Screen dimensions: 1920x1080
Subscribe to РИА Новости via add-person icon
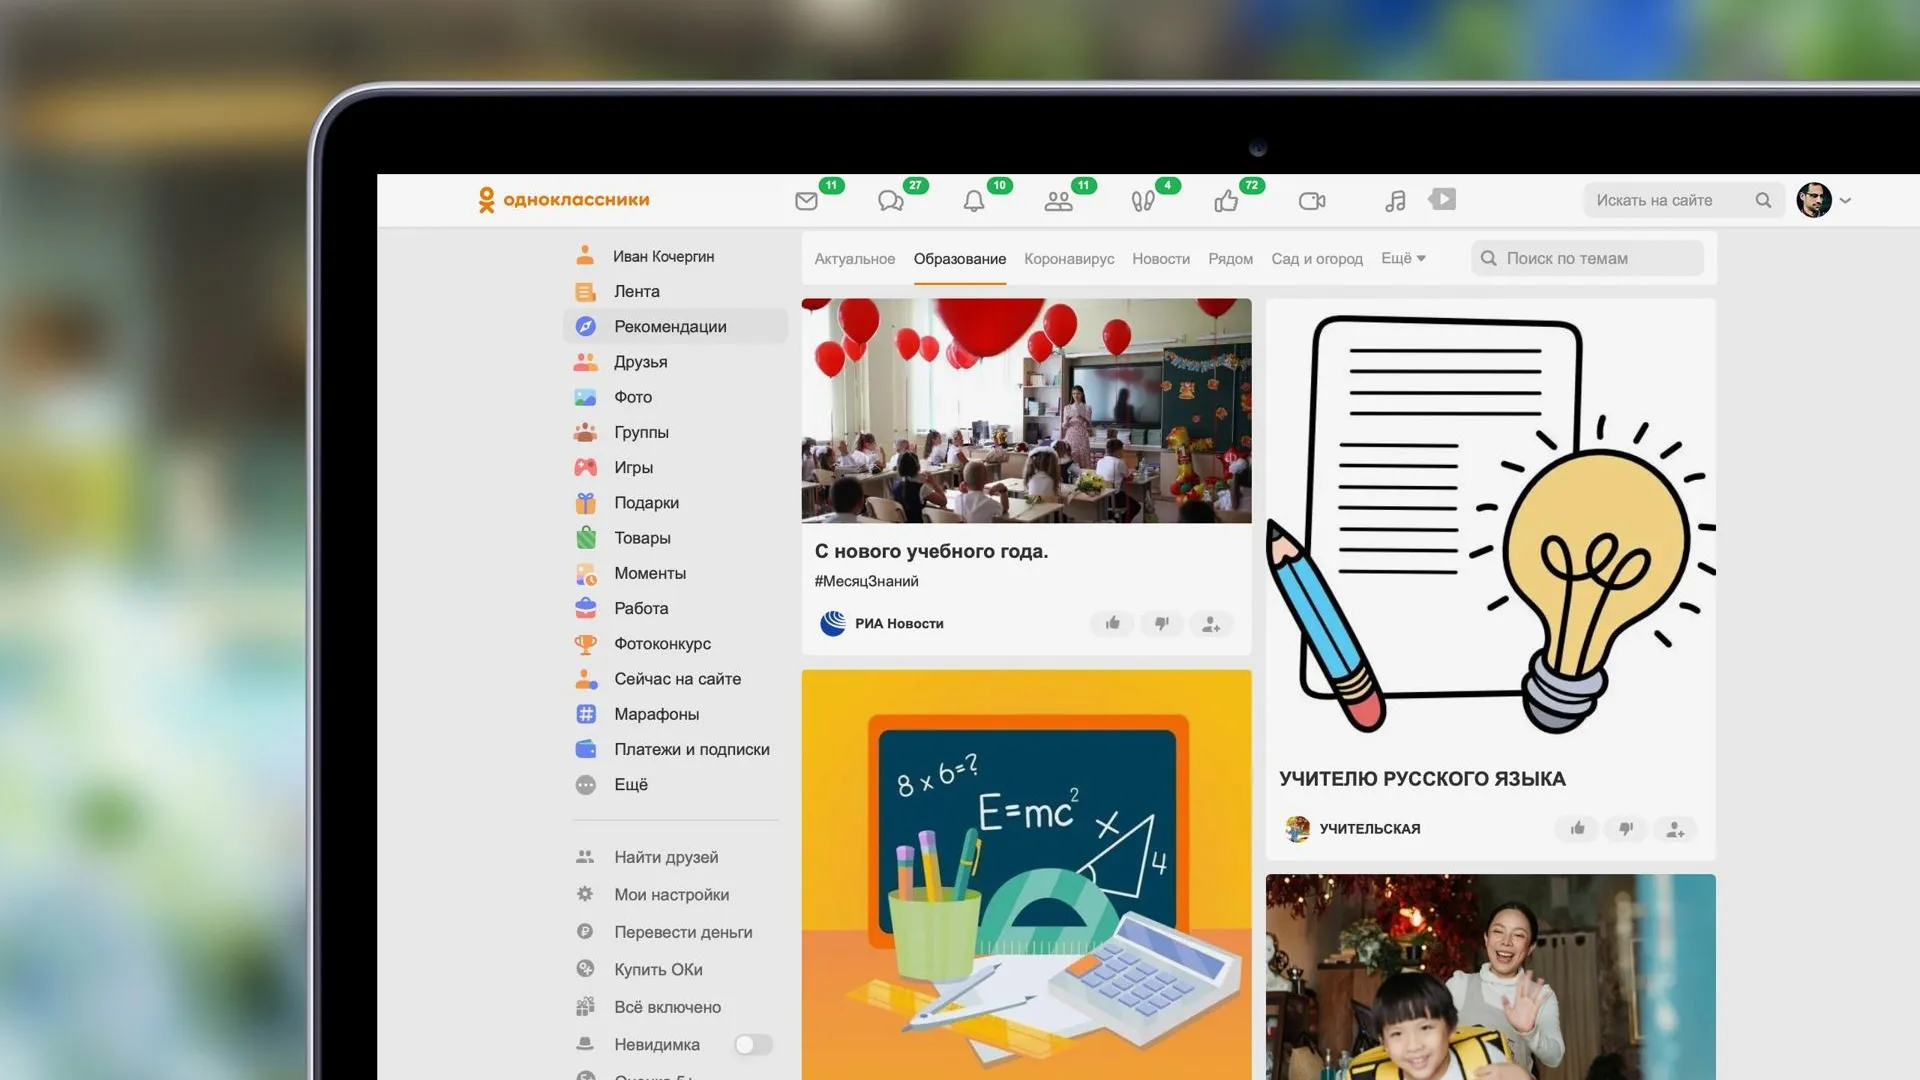(x=1211, y=624)
